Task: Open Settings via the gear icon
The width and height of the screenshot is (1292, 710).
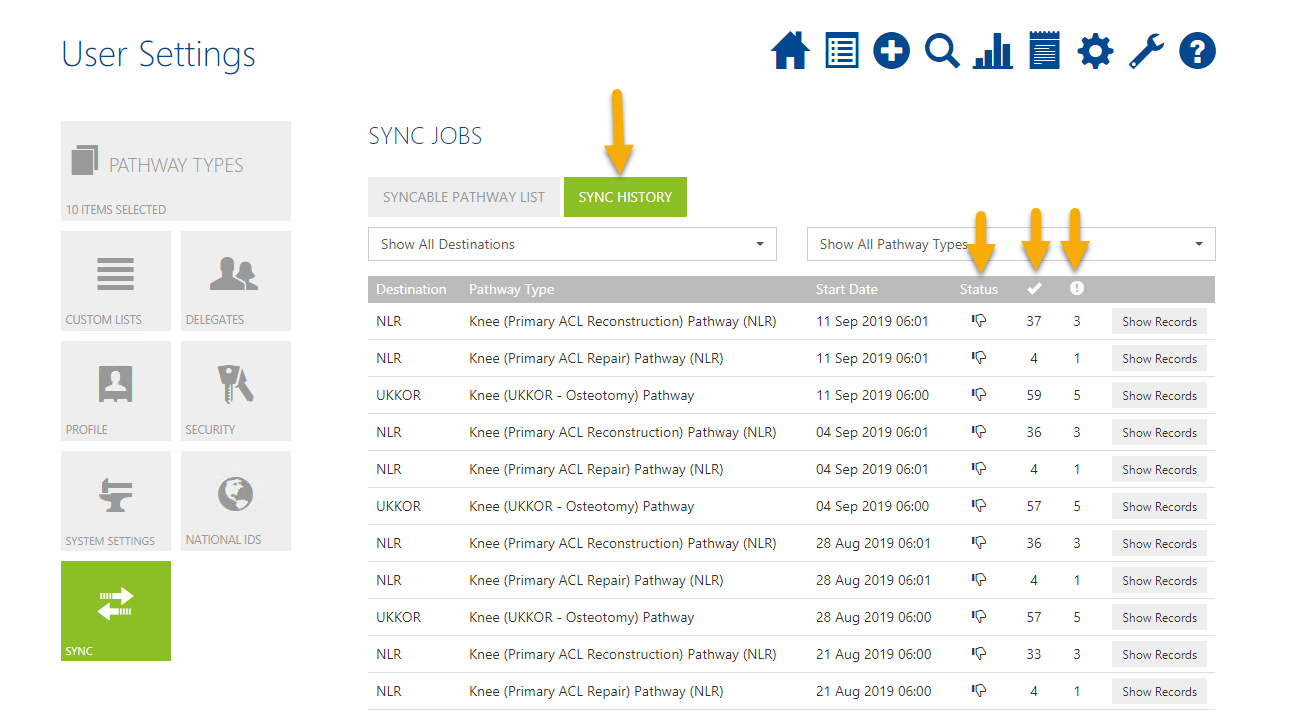Action: [x=1095, y=50]
